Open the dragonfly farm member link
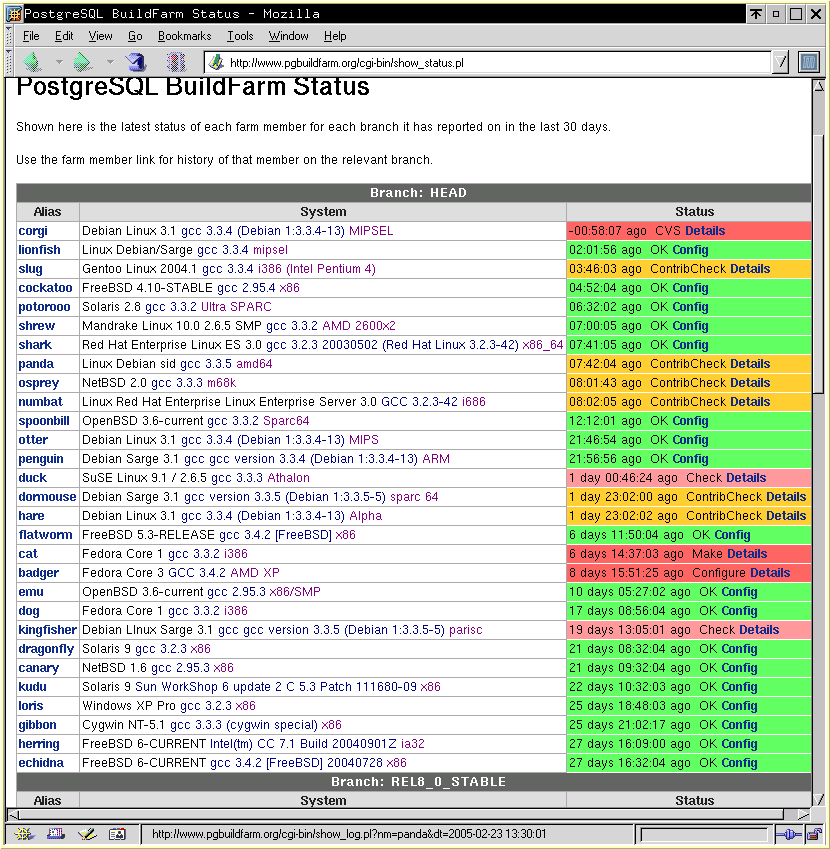 pos(46,649)
